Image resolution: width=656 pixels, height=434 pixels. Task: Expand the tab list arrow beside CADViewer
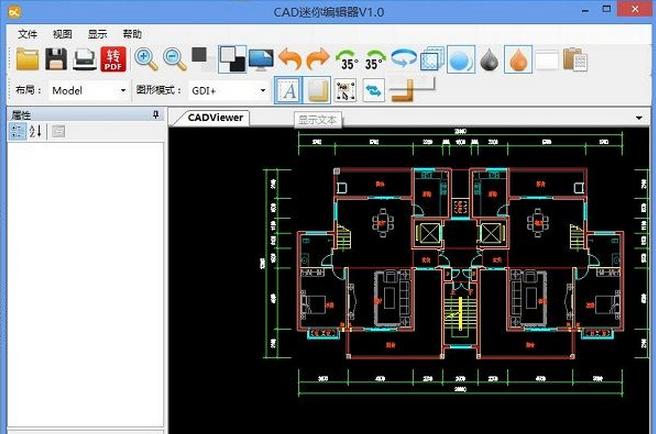coord(639,118)
